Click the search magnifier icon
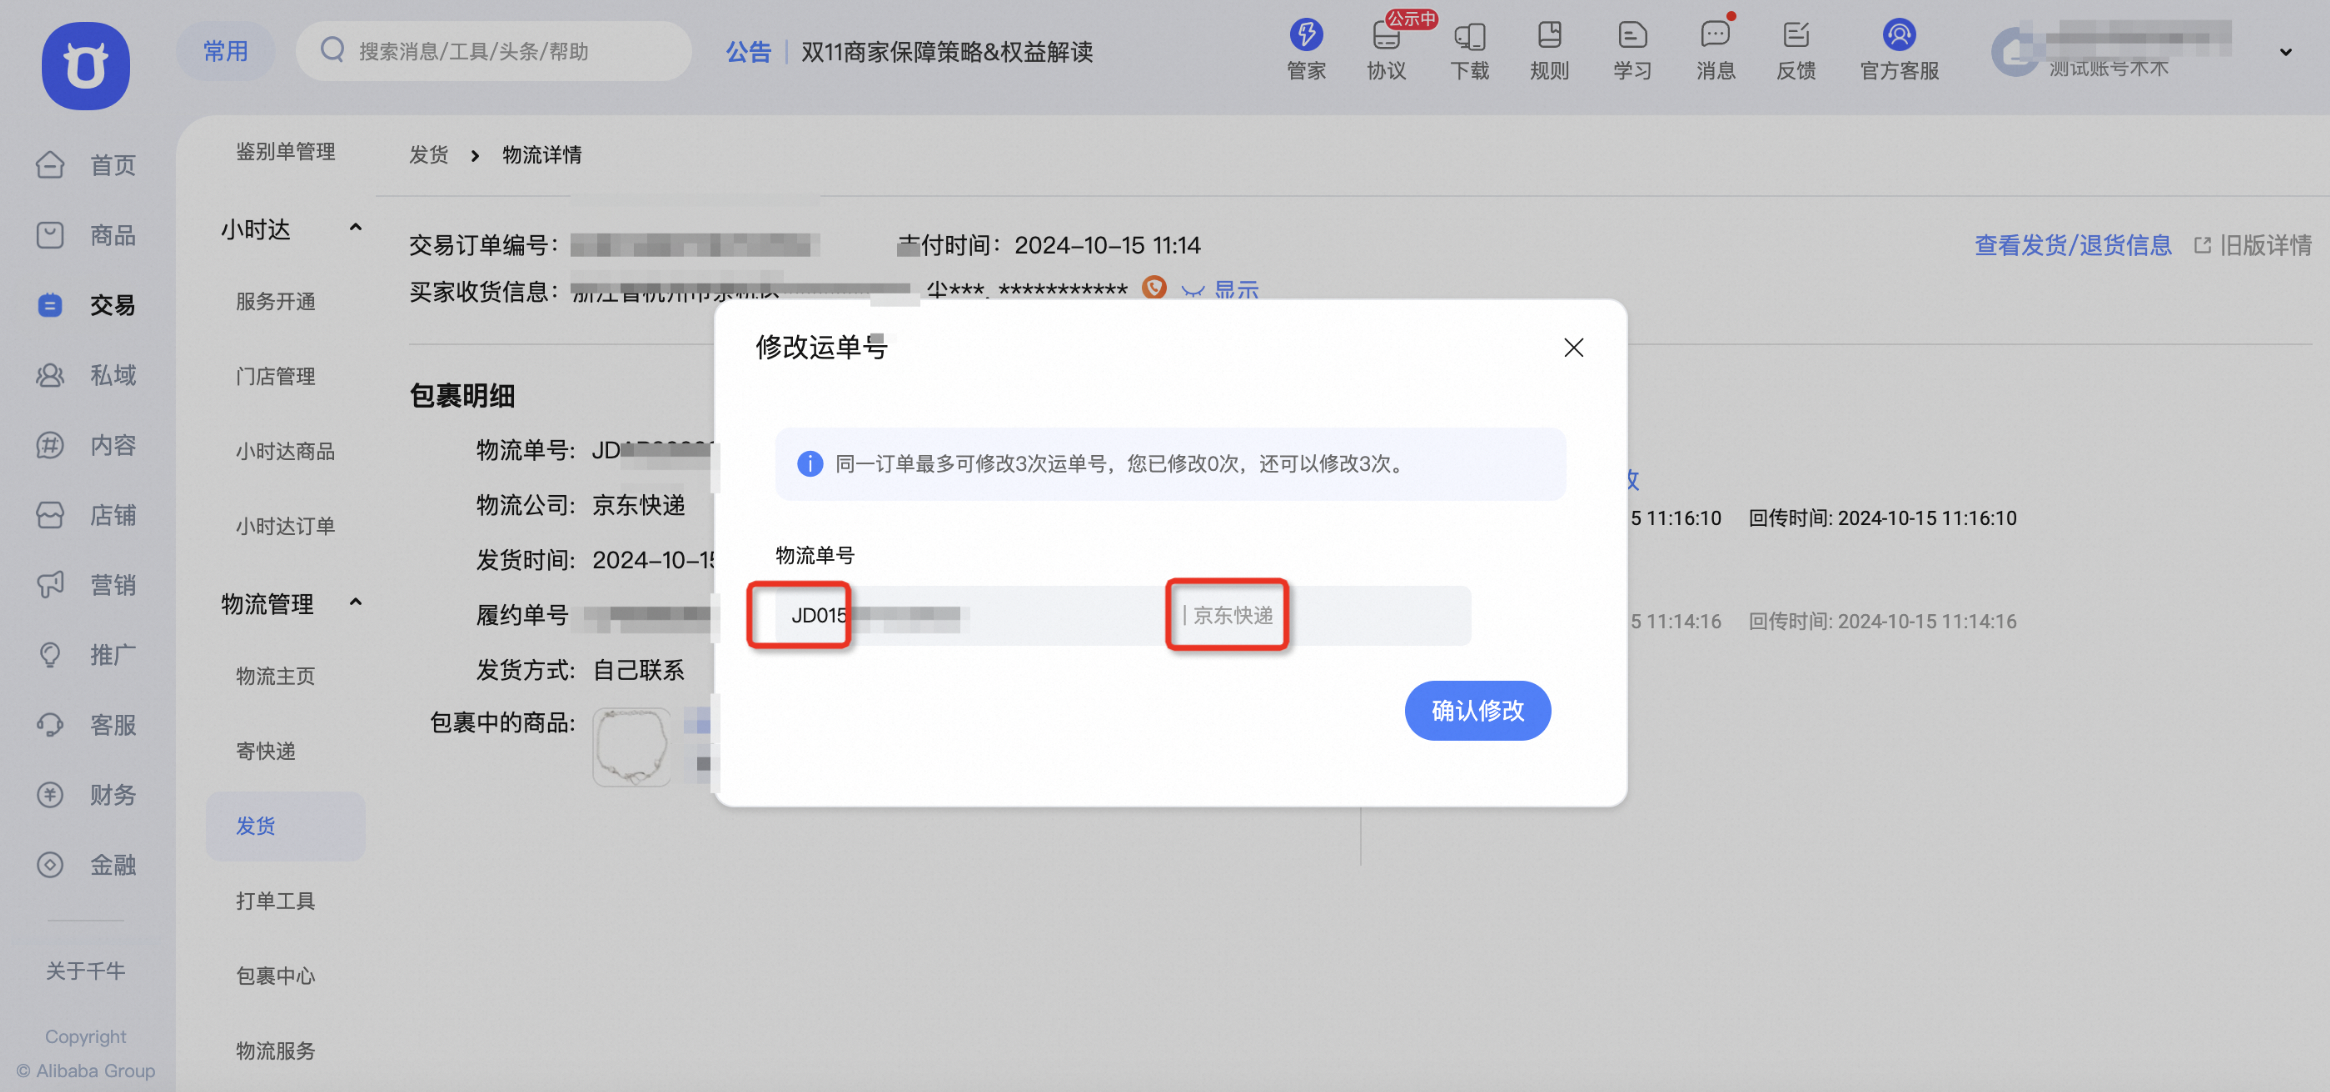The width and height of the screenshot is (2330, 1092). pyautogui.click(x=333, y=50)
